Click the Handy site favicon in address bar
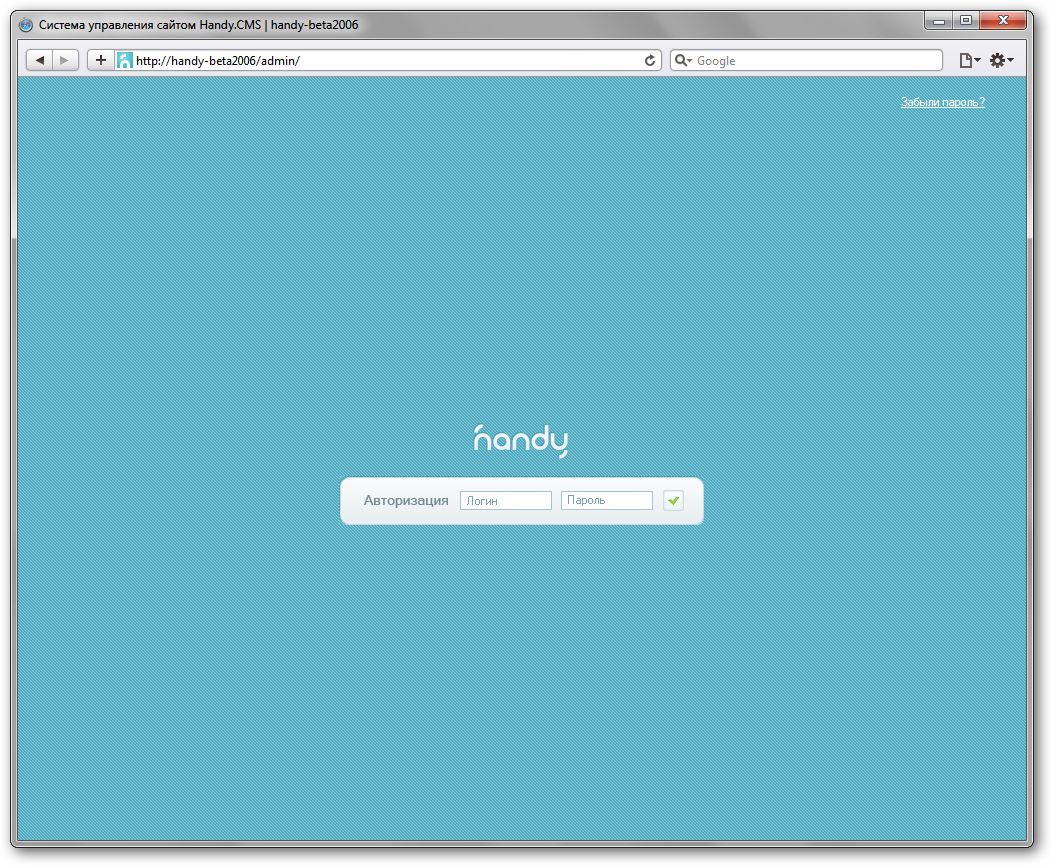Viewport: 1052px width, 866px height. click(x=125, y=61)
